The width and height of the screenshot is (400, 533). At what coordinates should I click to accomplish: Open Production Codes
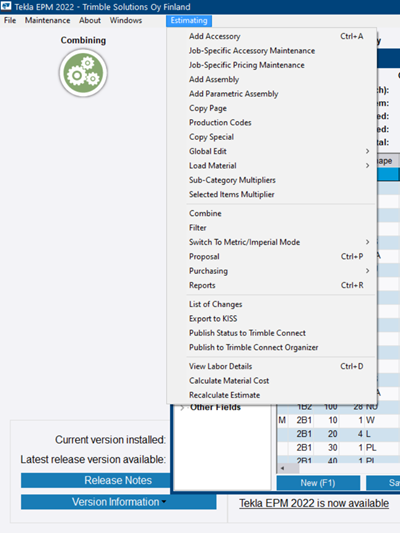click(272, 122)
